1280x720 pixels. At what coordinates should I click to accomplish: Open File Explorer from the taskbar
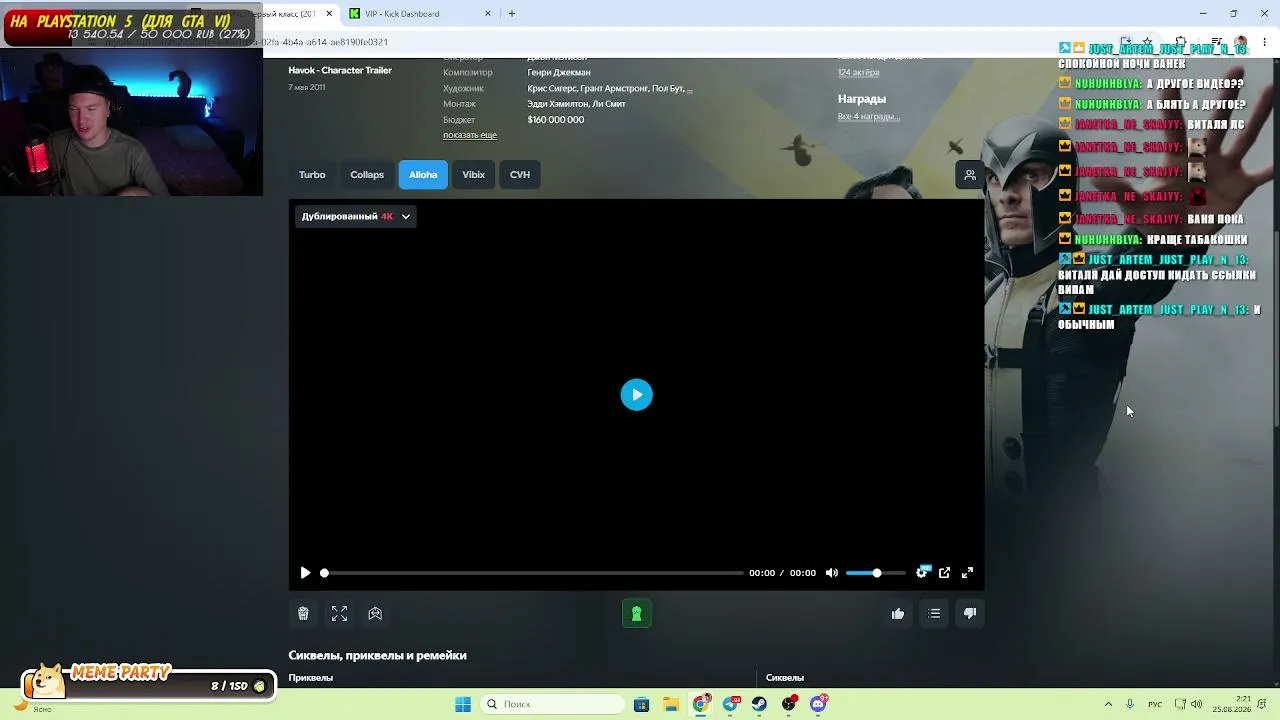coord(671,704)
